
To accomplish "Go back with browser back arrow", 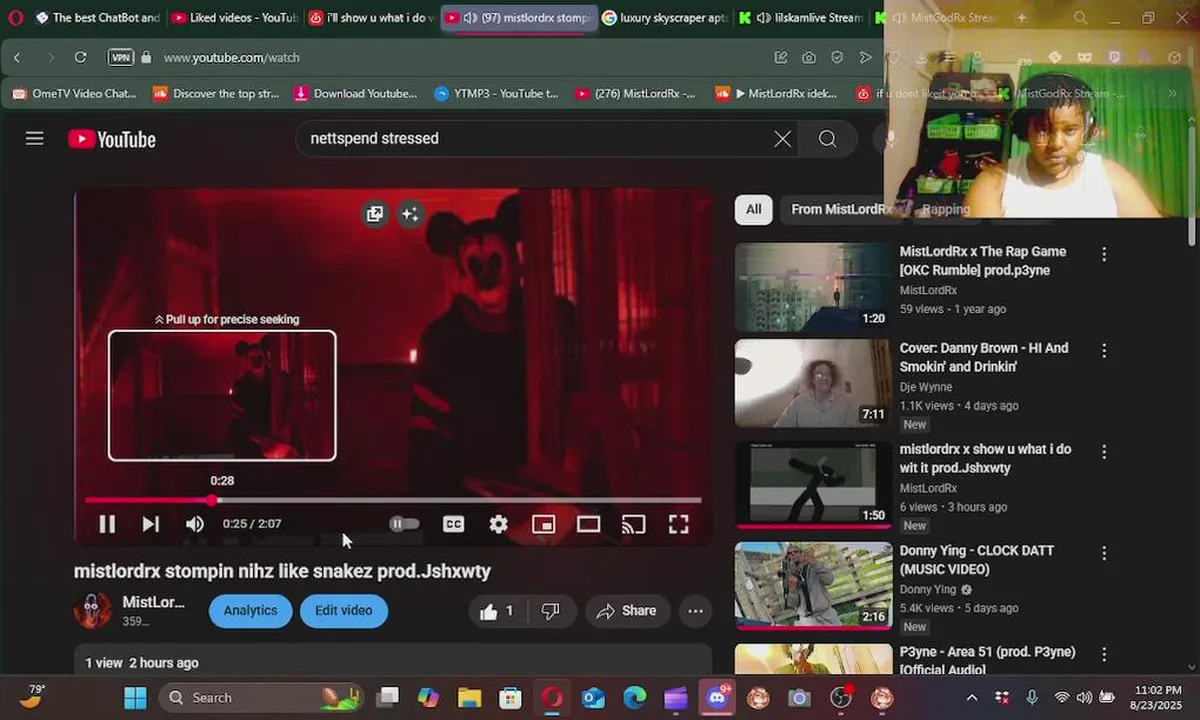I will pos(17,57).
